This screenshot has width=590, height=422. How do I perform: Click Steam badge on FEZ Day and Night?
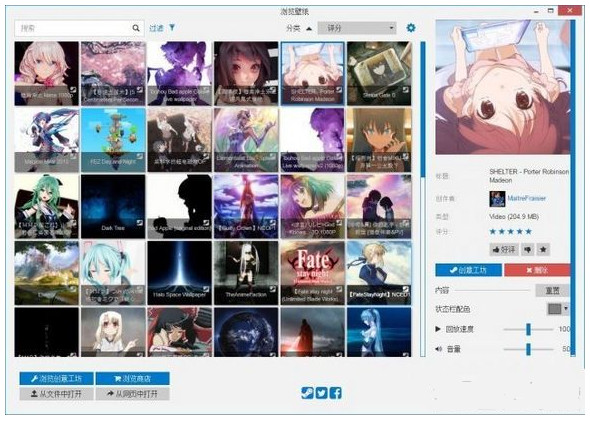[140, 156]
